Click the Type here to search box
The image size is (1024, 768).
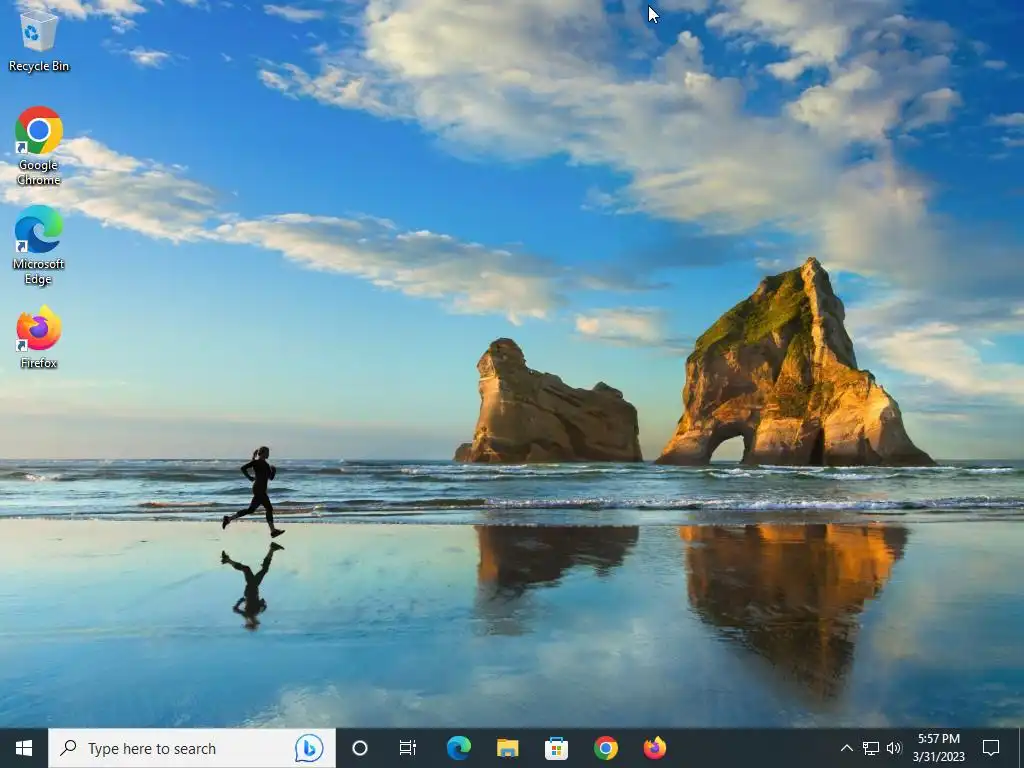pyautogui.click(x=192, y=748)
